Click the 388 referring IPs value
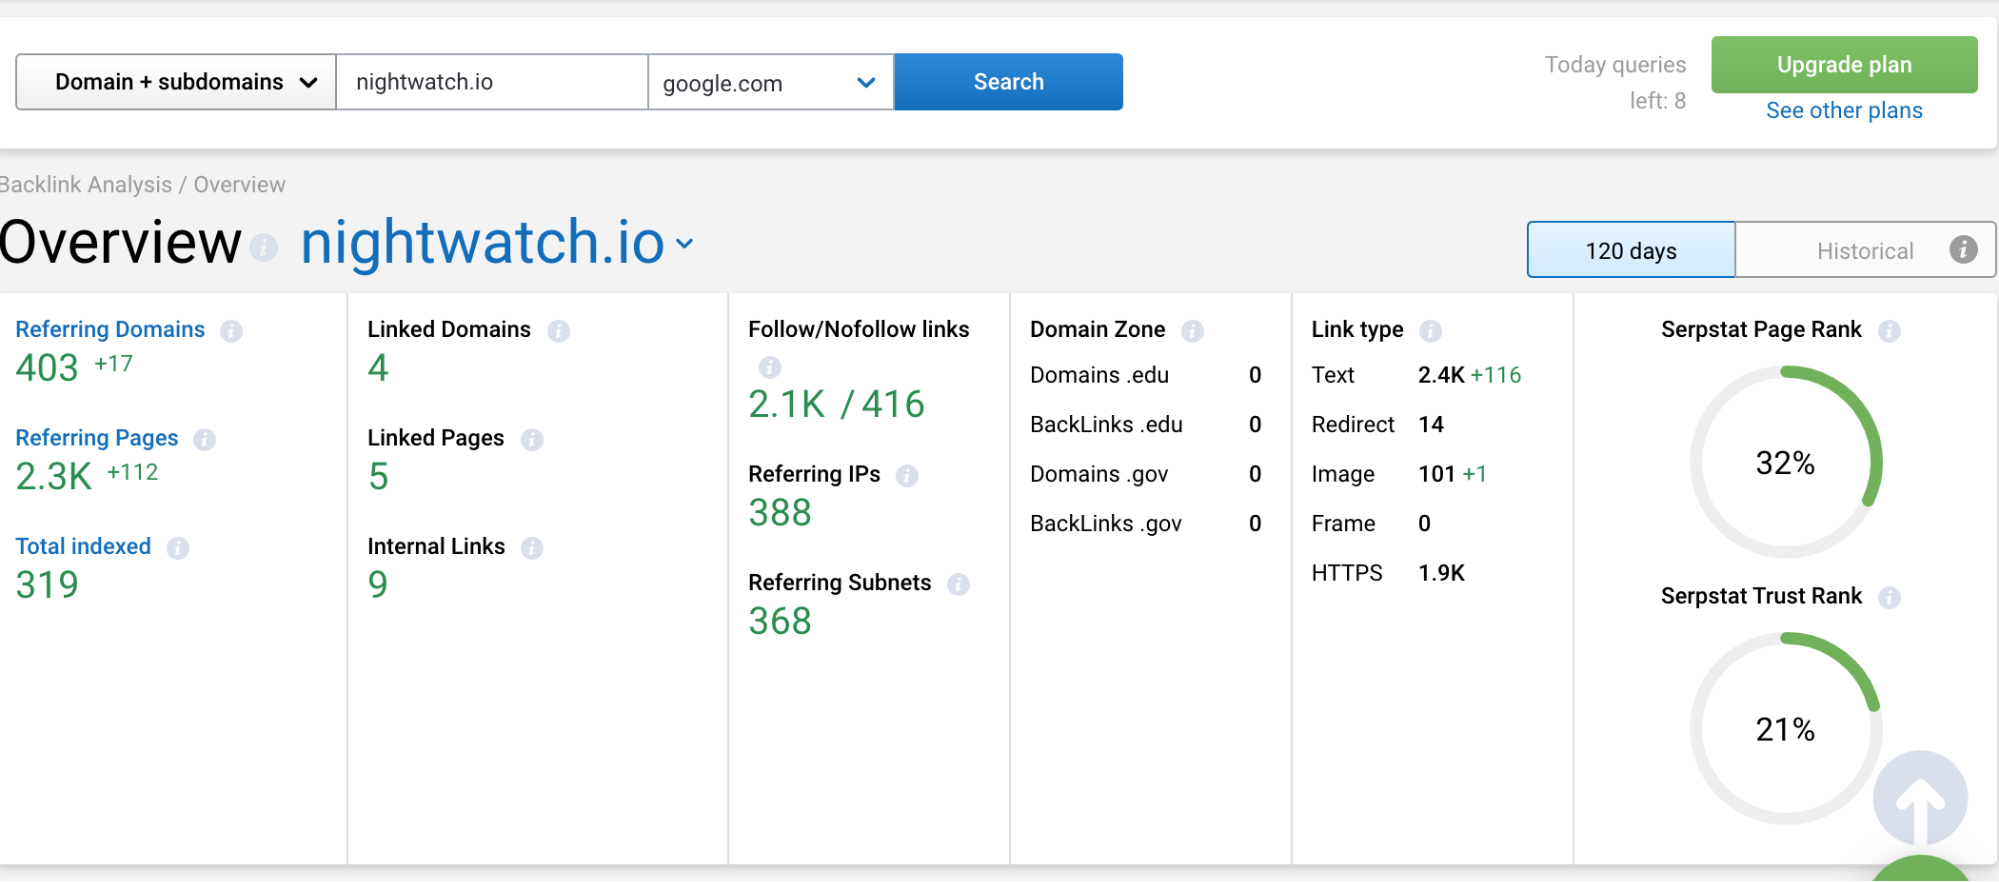Viewport: 1999px width, 882px height. click(780, 513)
